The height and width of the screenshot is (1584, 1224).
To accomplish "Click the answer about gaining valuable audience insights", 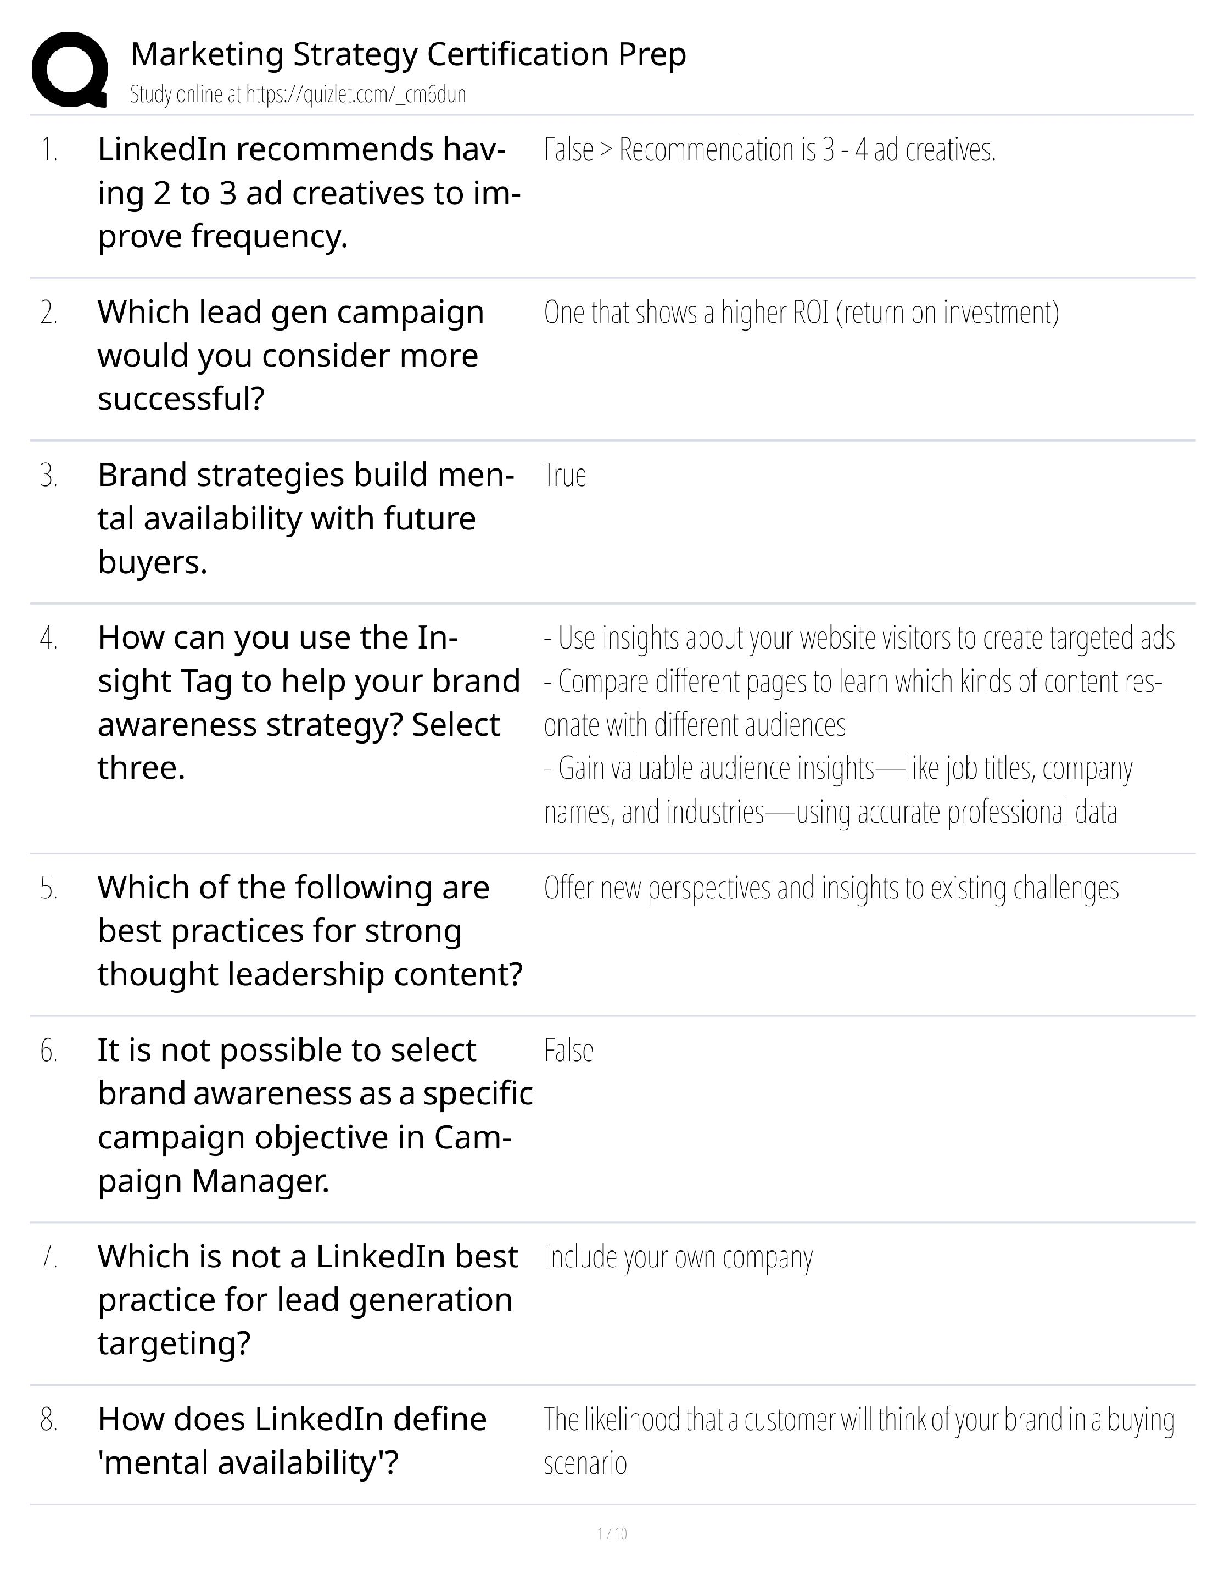I will tap(837, 790).
